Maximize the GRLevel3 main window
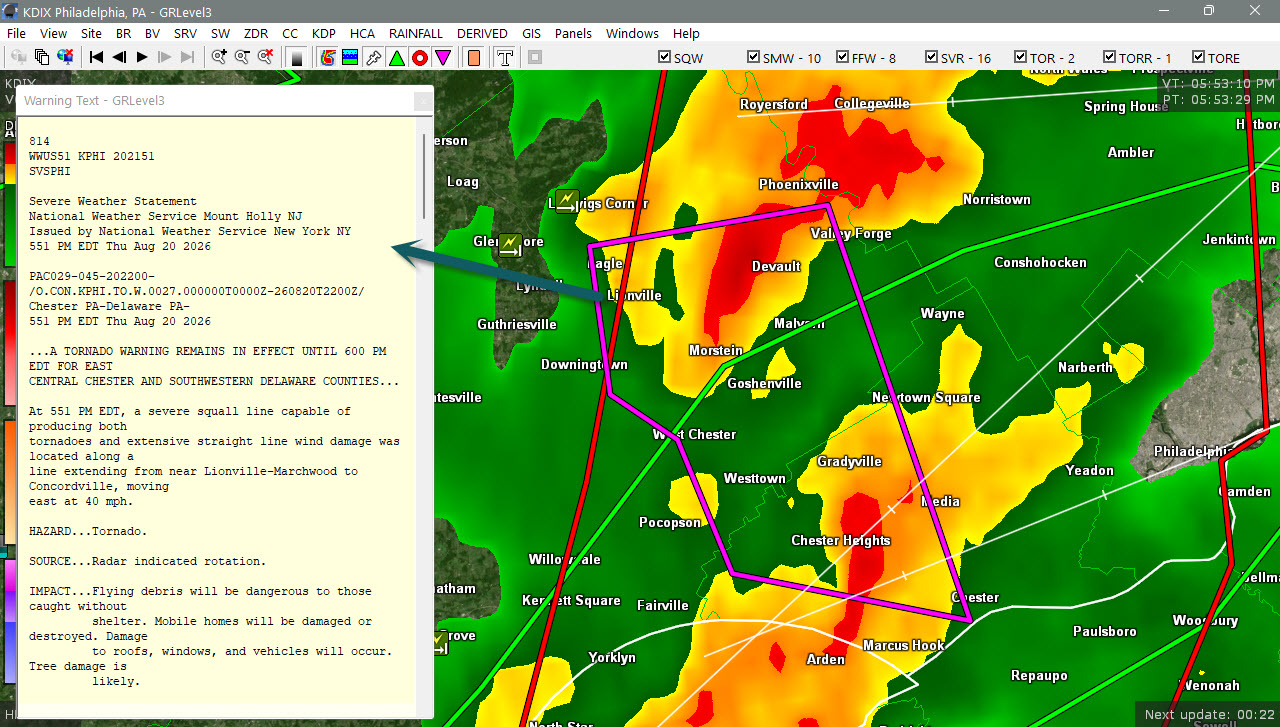Viewport: 1280px width, 727px height. pyautogui.click(x=1208, y=10)
